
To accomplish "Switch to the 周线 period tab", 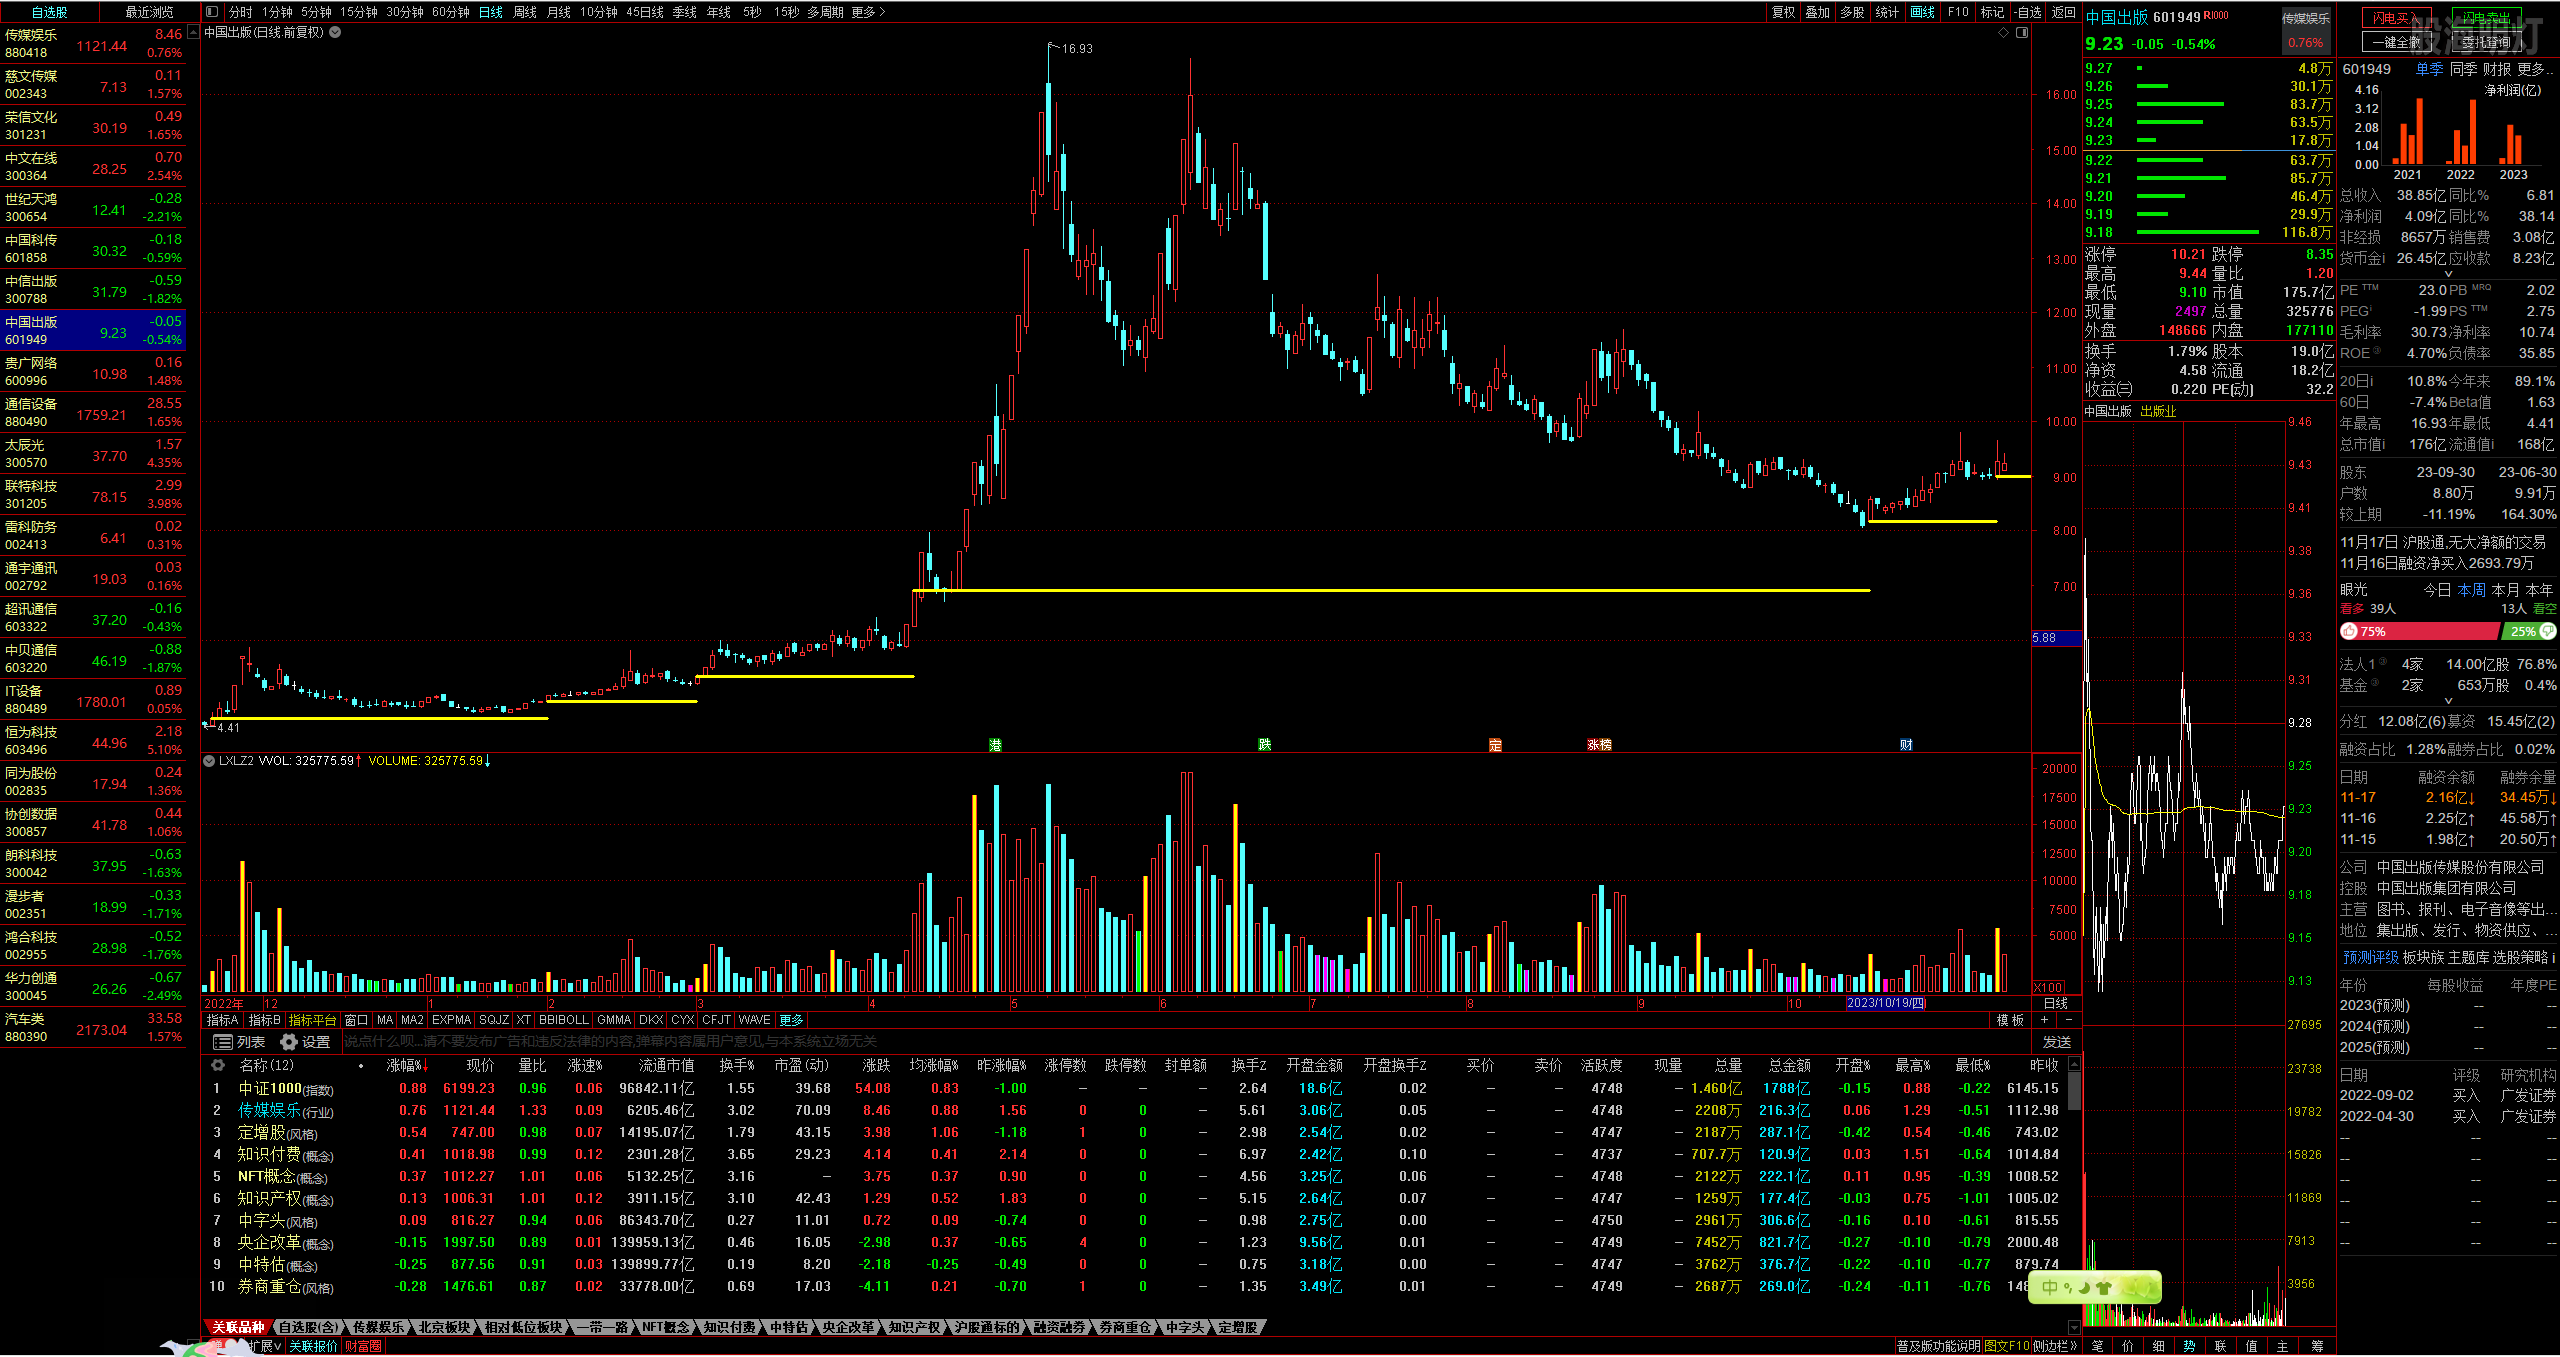I will [524, 12].
